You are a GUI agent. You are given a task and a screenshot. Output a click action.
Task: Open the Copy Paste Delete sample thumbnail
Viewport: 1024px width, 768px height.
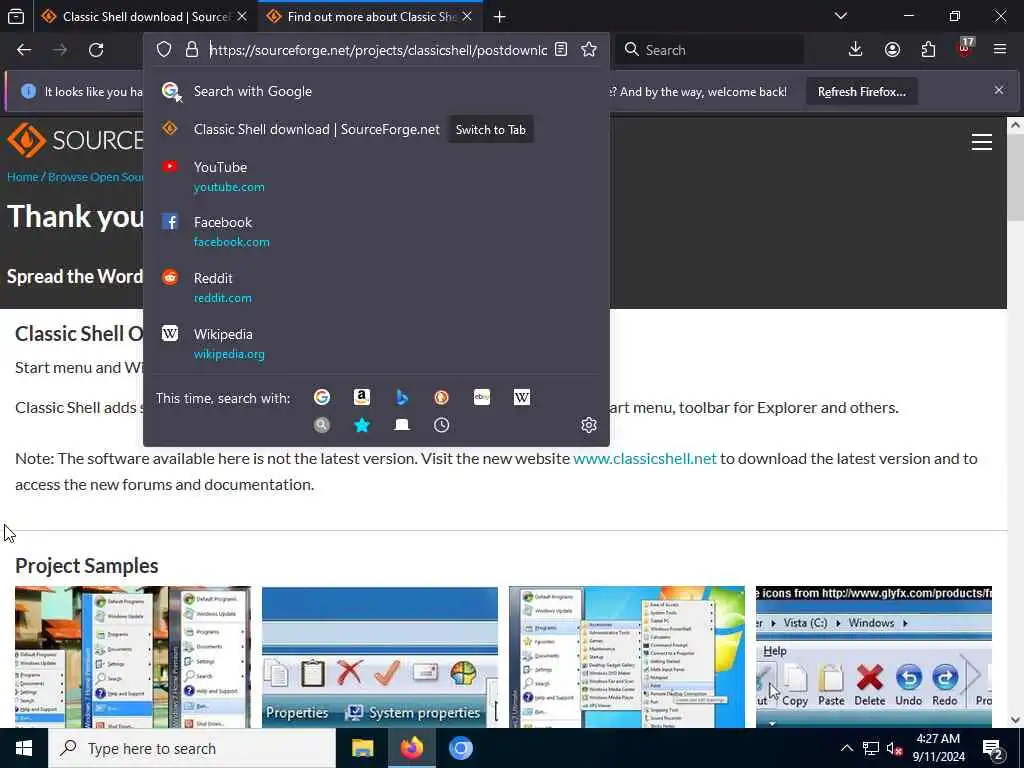click(x=874, y=657)
